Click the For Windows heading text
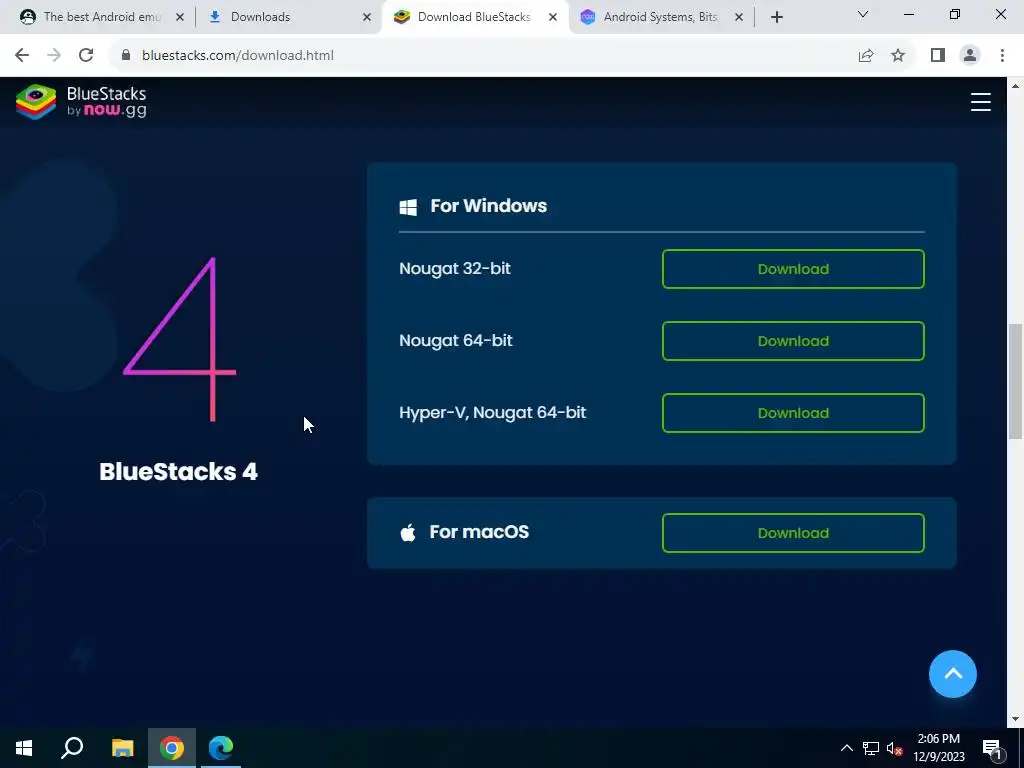This screenshot has width=1024, height=768. pyautogui.click(x=488, y=206)
